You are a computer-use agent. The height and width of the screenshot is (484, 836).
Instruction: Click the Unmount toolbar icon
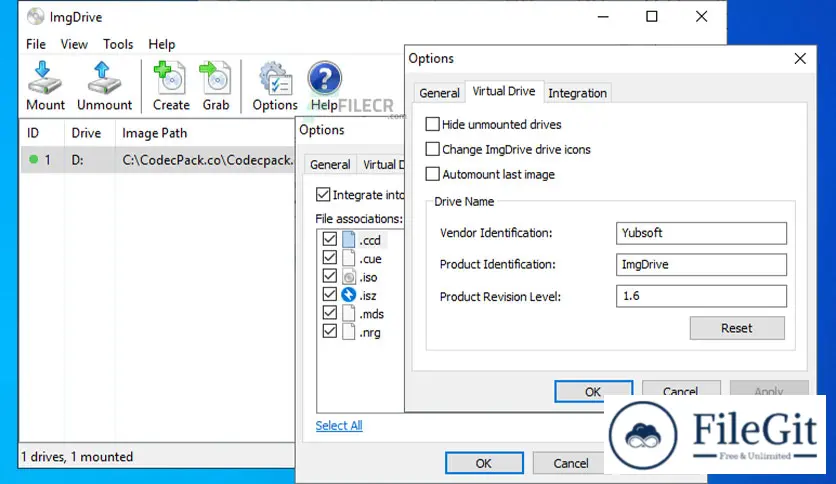(104, 78)
